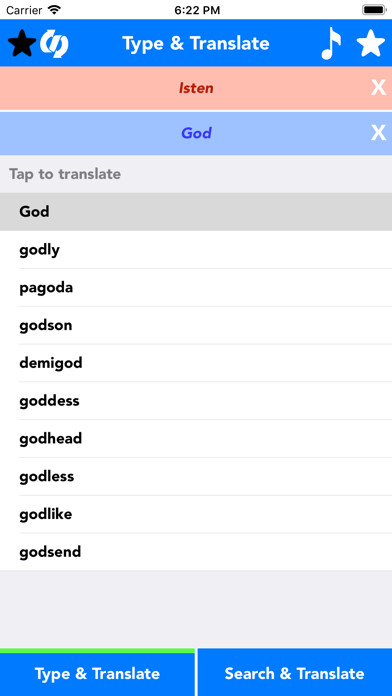Translate the suggestion godly
This screenshot has width=392, height=696.
[x=196, y=249]
